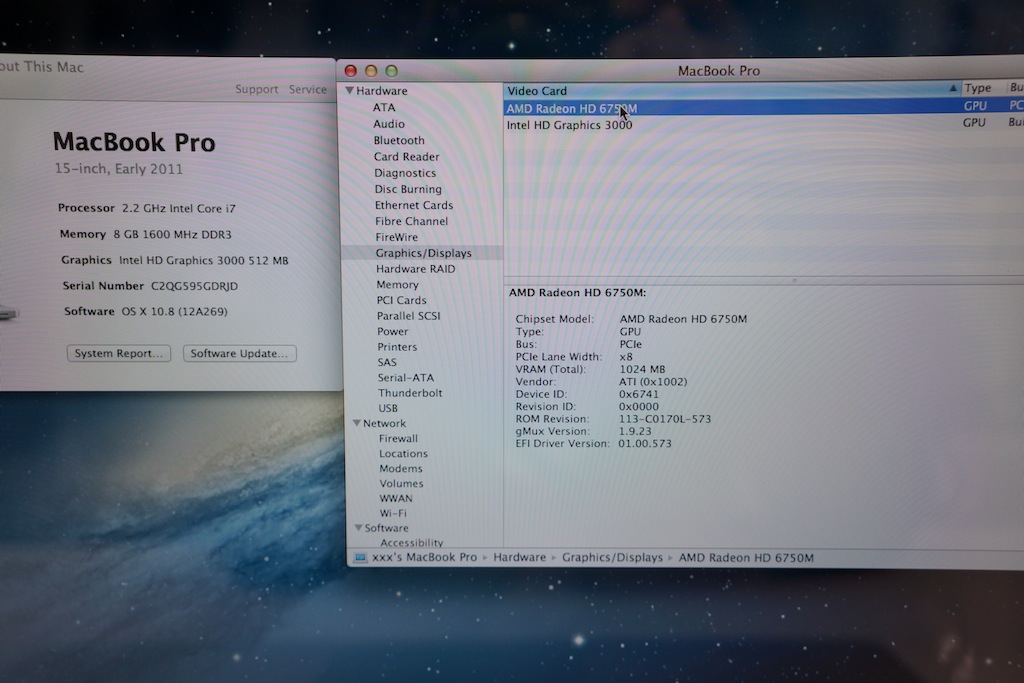Image resolution: width=1024 pixels, height=683 pixels.
Task: Open Hardware RAID entry
Action: tap(415, 268)
